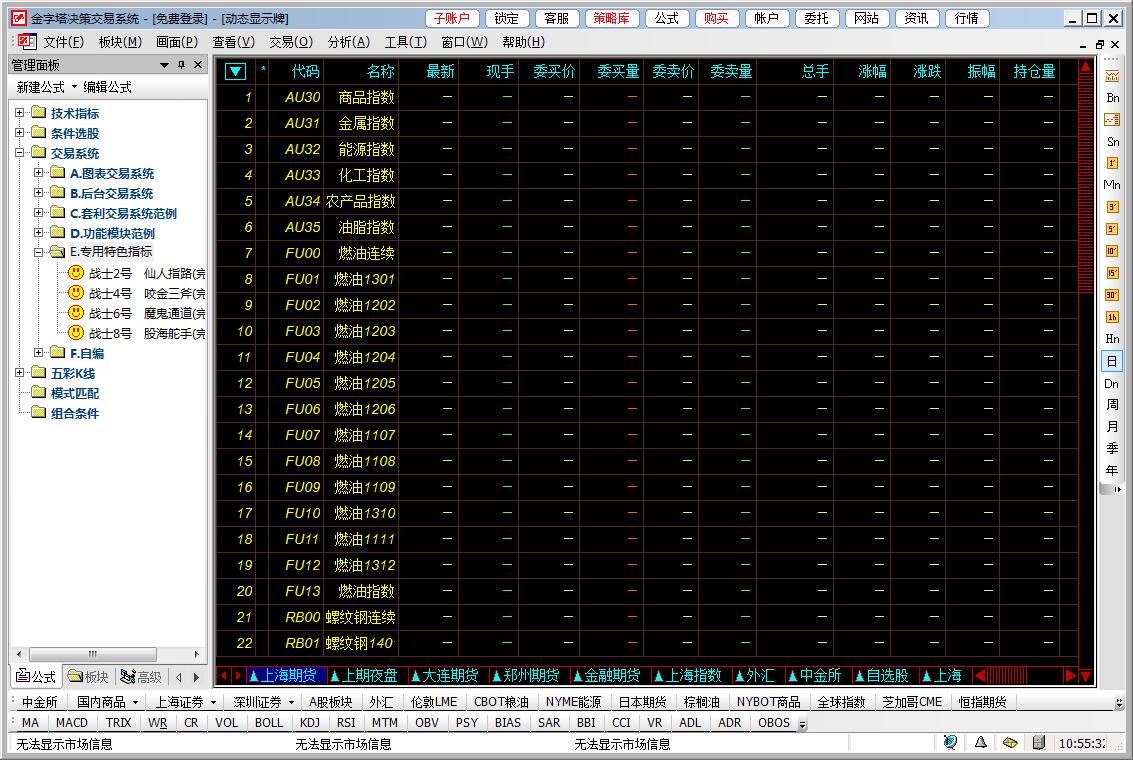Click the bell alert icon in status bar

[x=981, y=743]
